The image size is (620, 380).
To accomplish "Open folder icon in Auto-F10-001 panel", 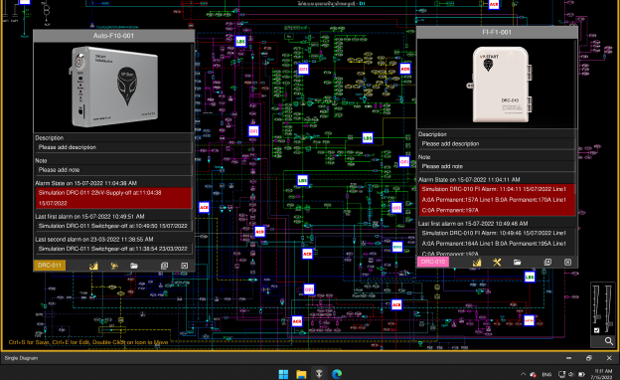I will [x=134, y=266].
